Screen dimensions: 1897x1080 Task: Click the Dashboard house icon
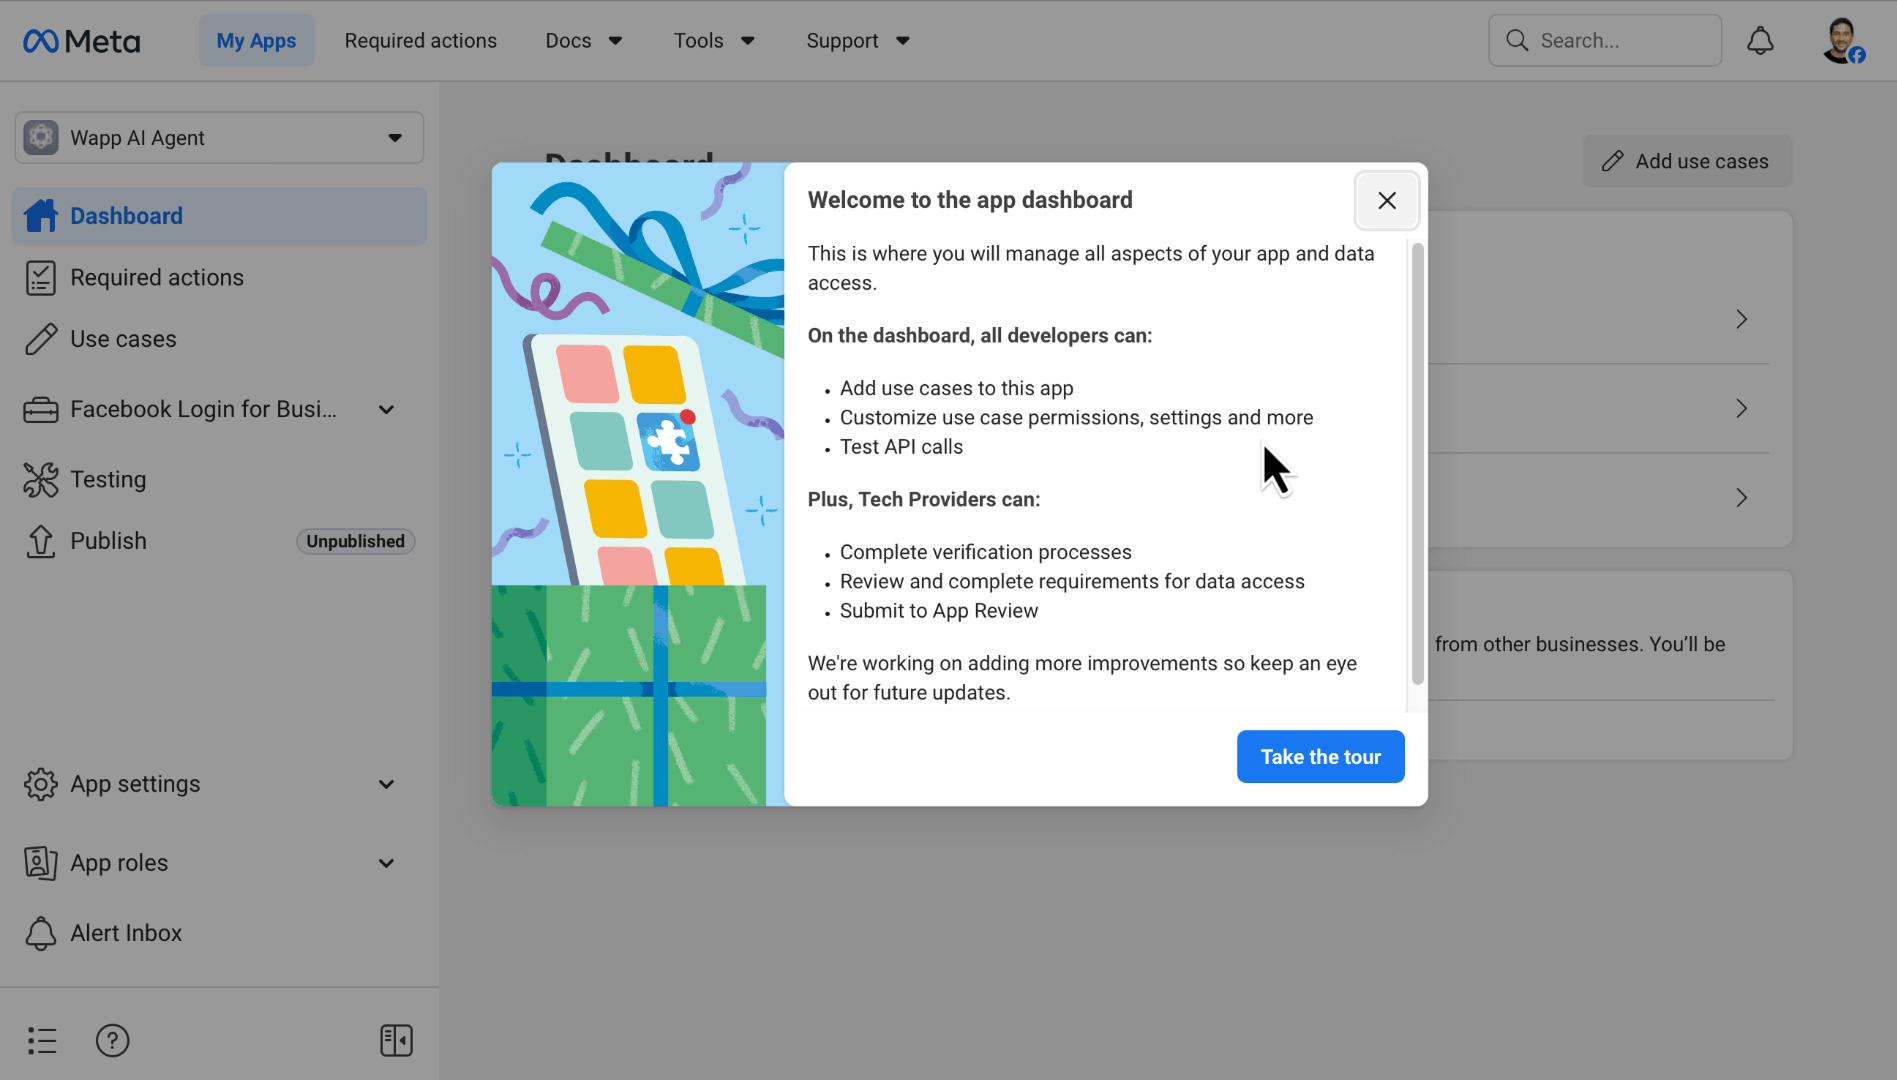[41, 216]
